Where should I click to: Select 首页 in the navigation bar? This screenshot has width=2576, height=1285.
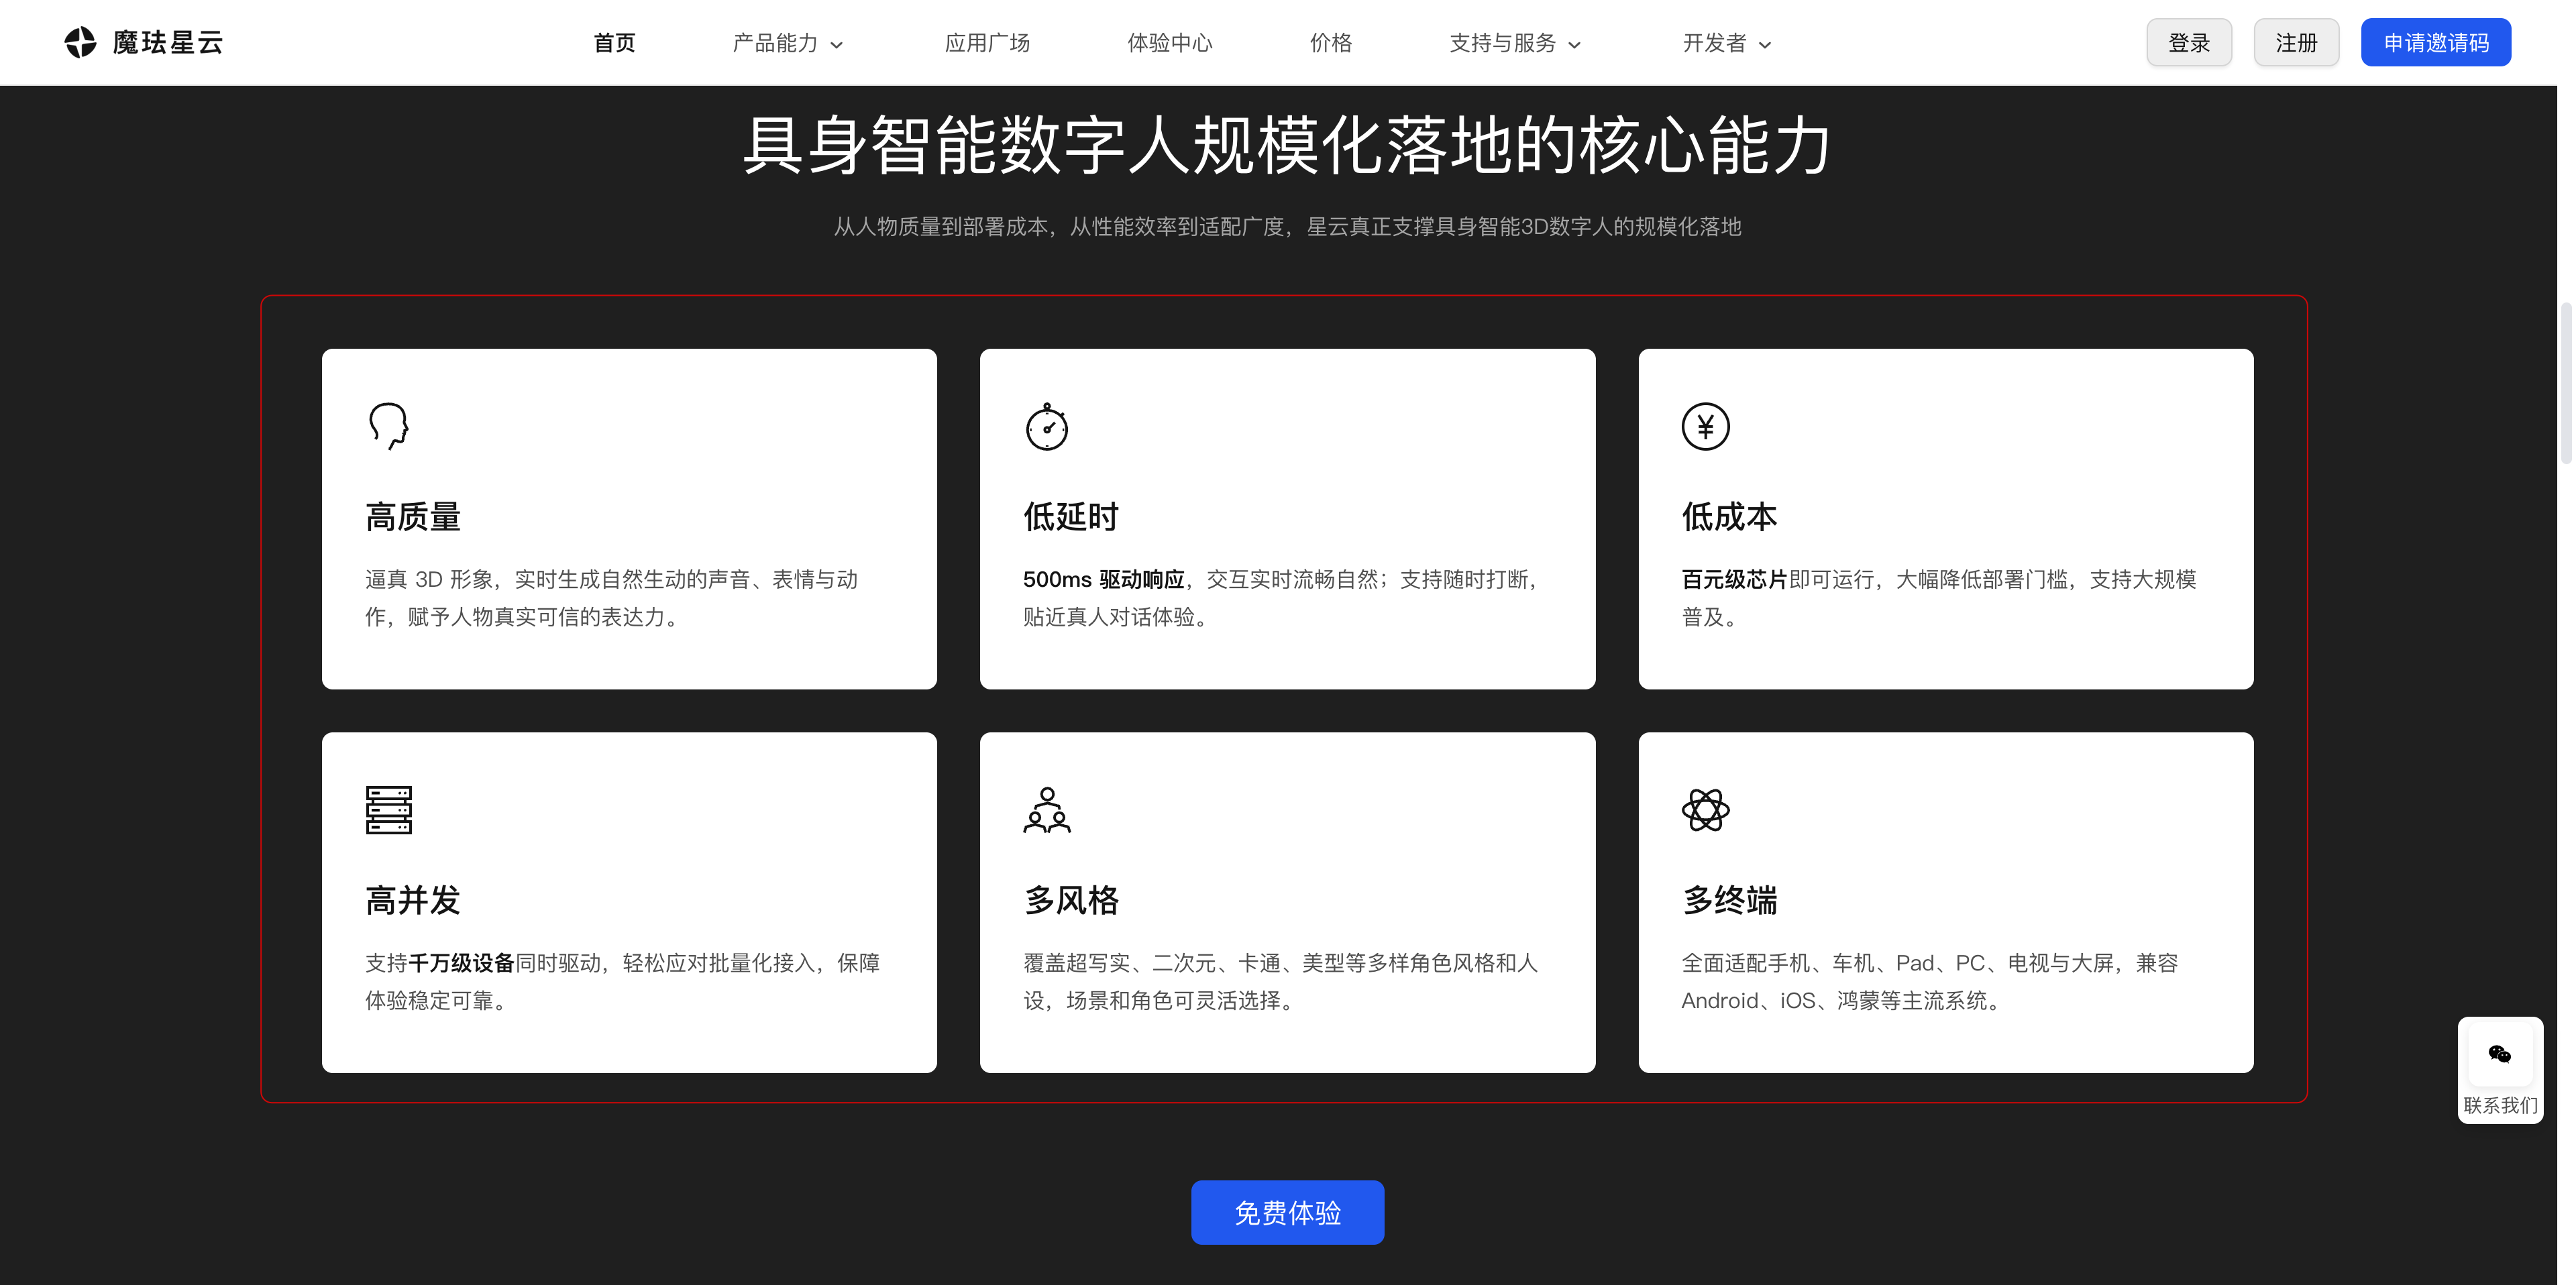(615, 42)
